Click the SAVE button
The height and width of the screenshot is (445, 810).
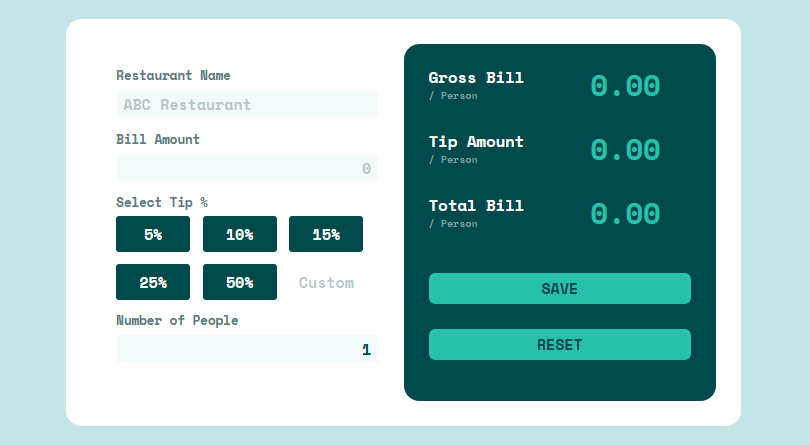pyautogui.click(x=559, y=288)
